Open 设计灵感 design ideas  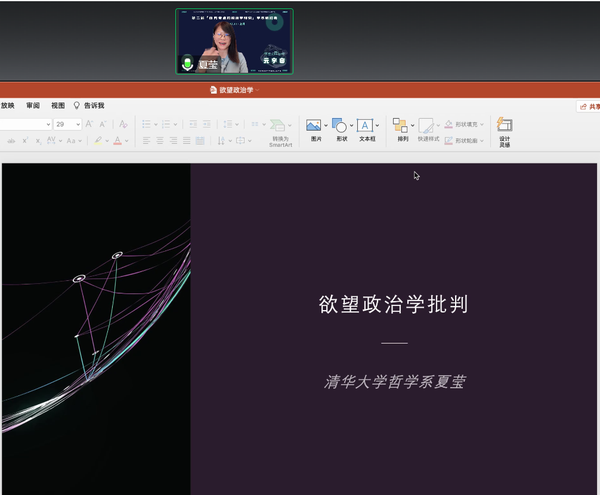click(504, 128)
